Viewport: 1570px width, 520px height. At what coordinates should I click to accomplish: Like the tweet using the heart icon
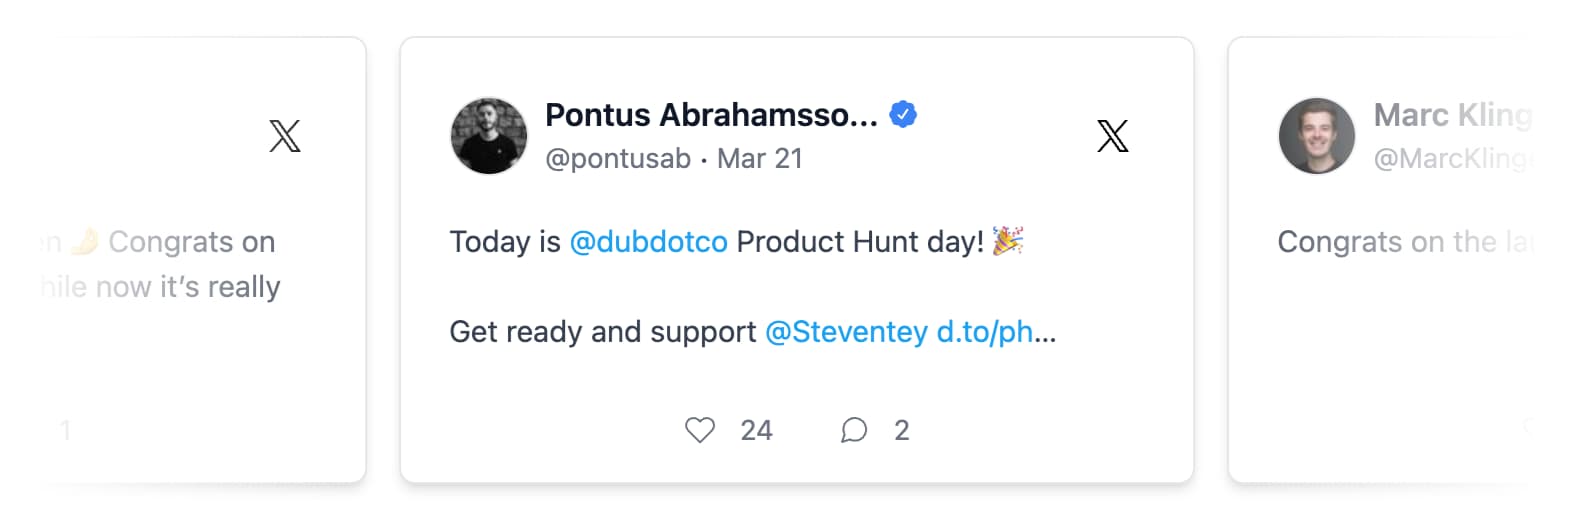[700, 430]
